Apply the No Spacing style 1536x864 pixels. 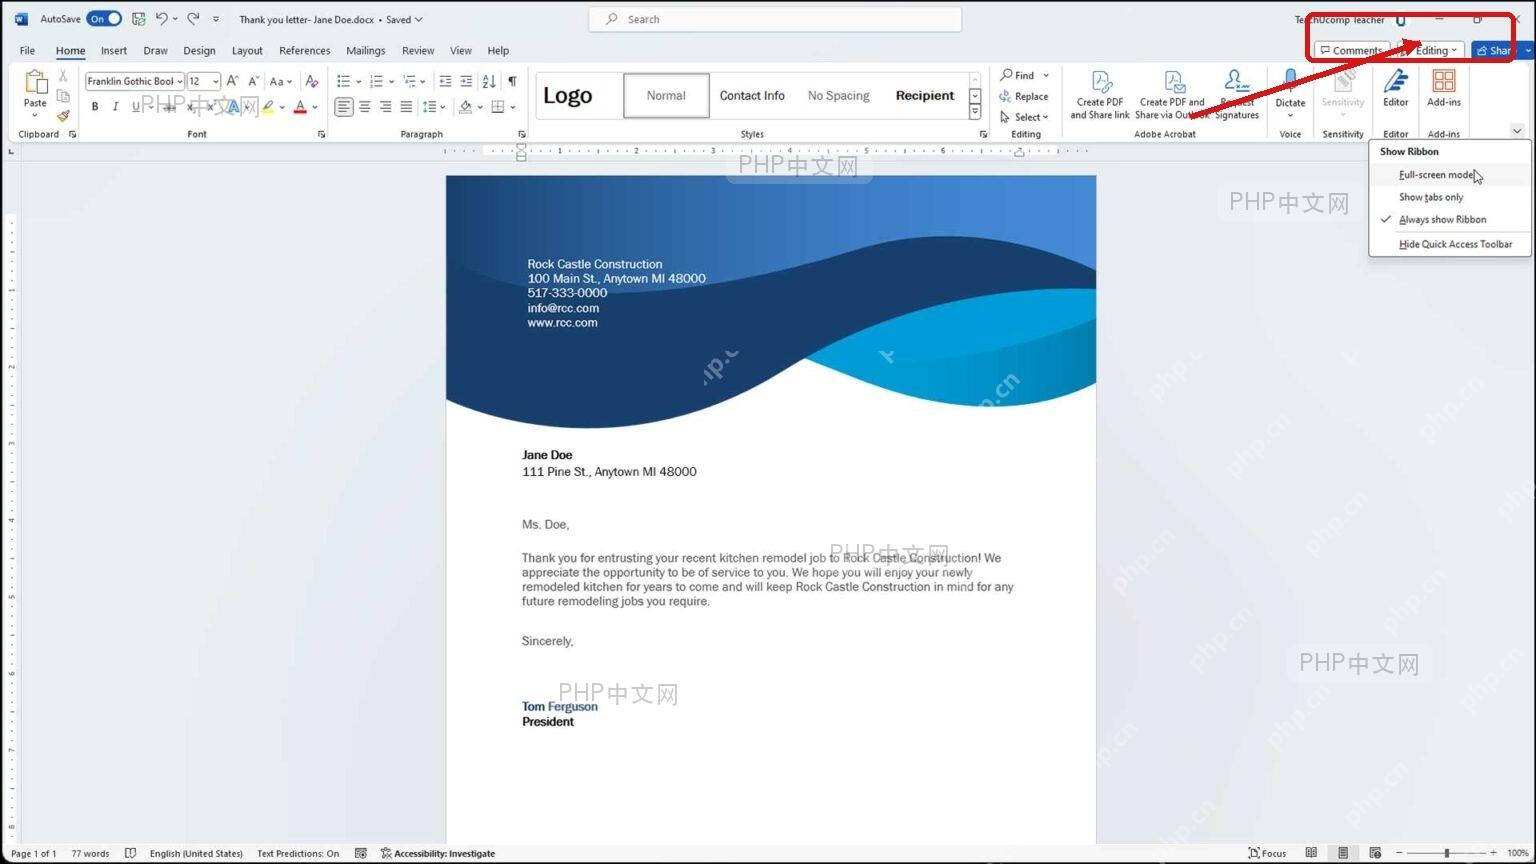tap(838, 96)
